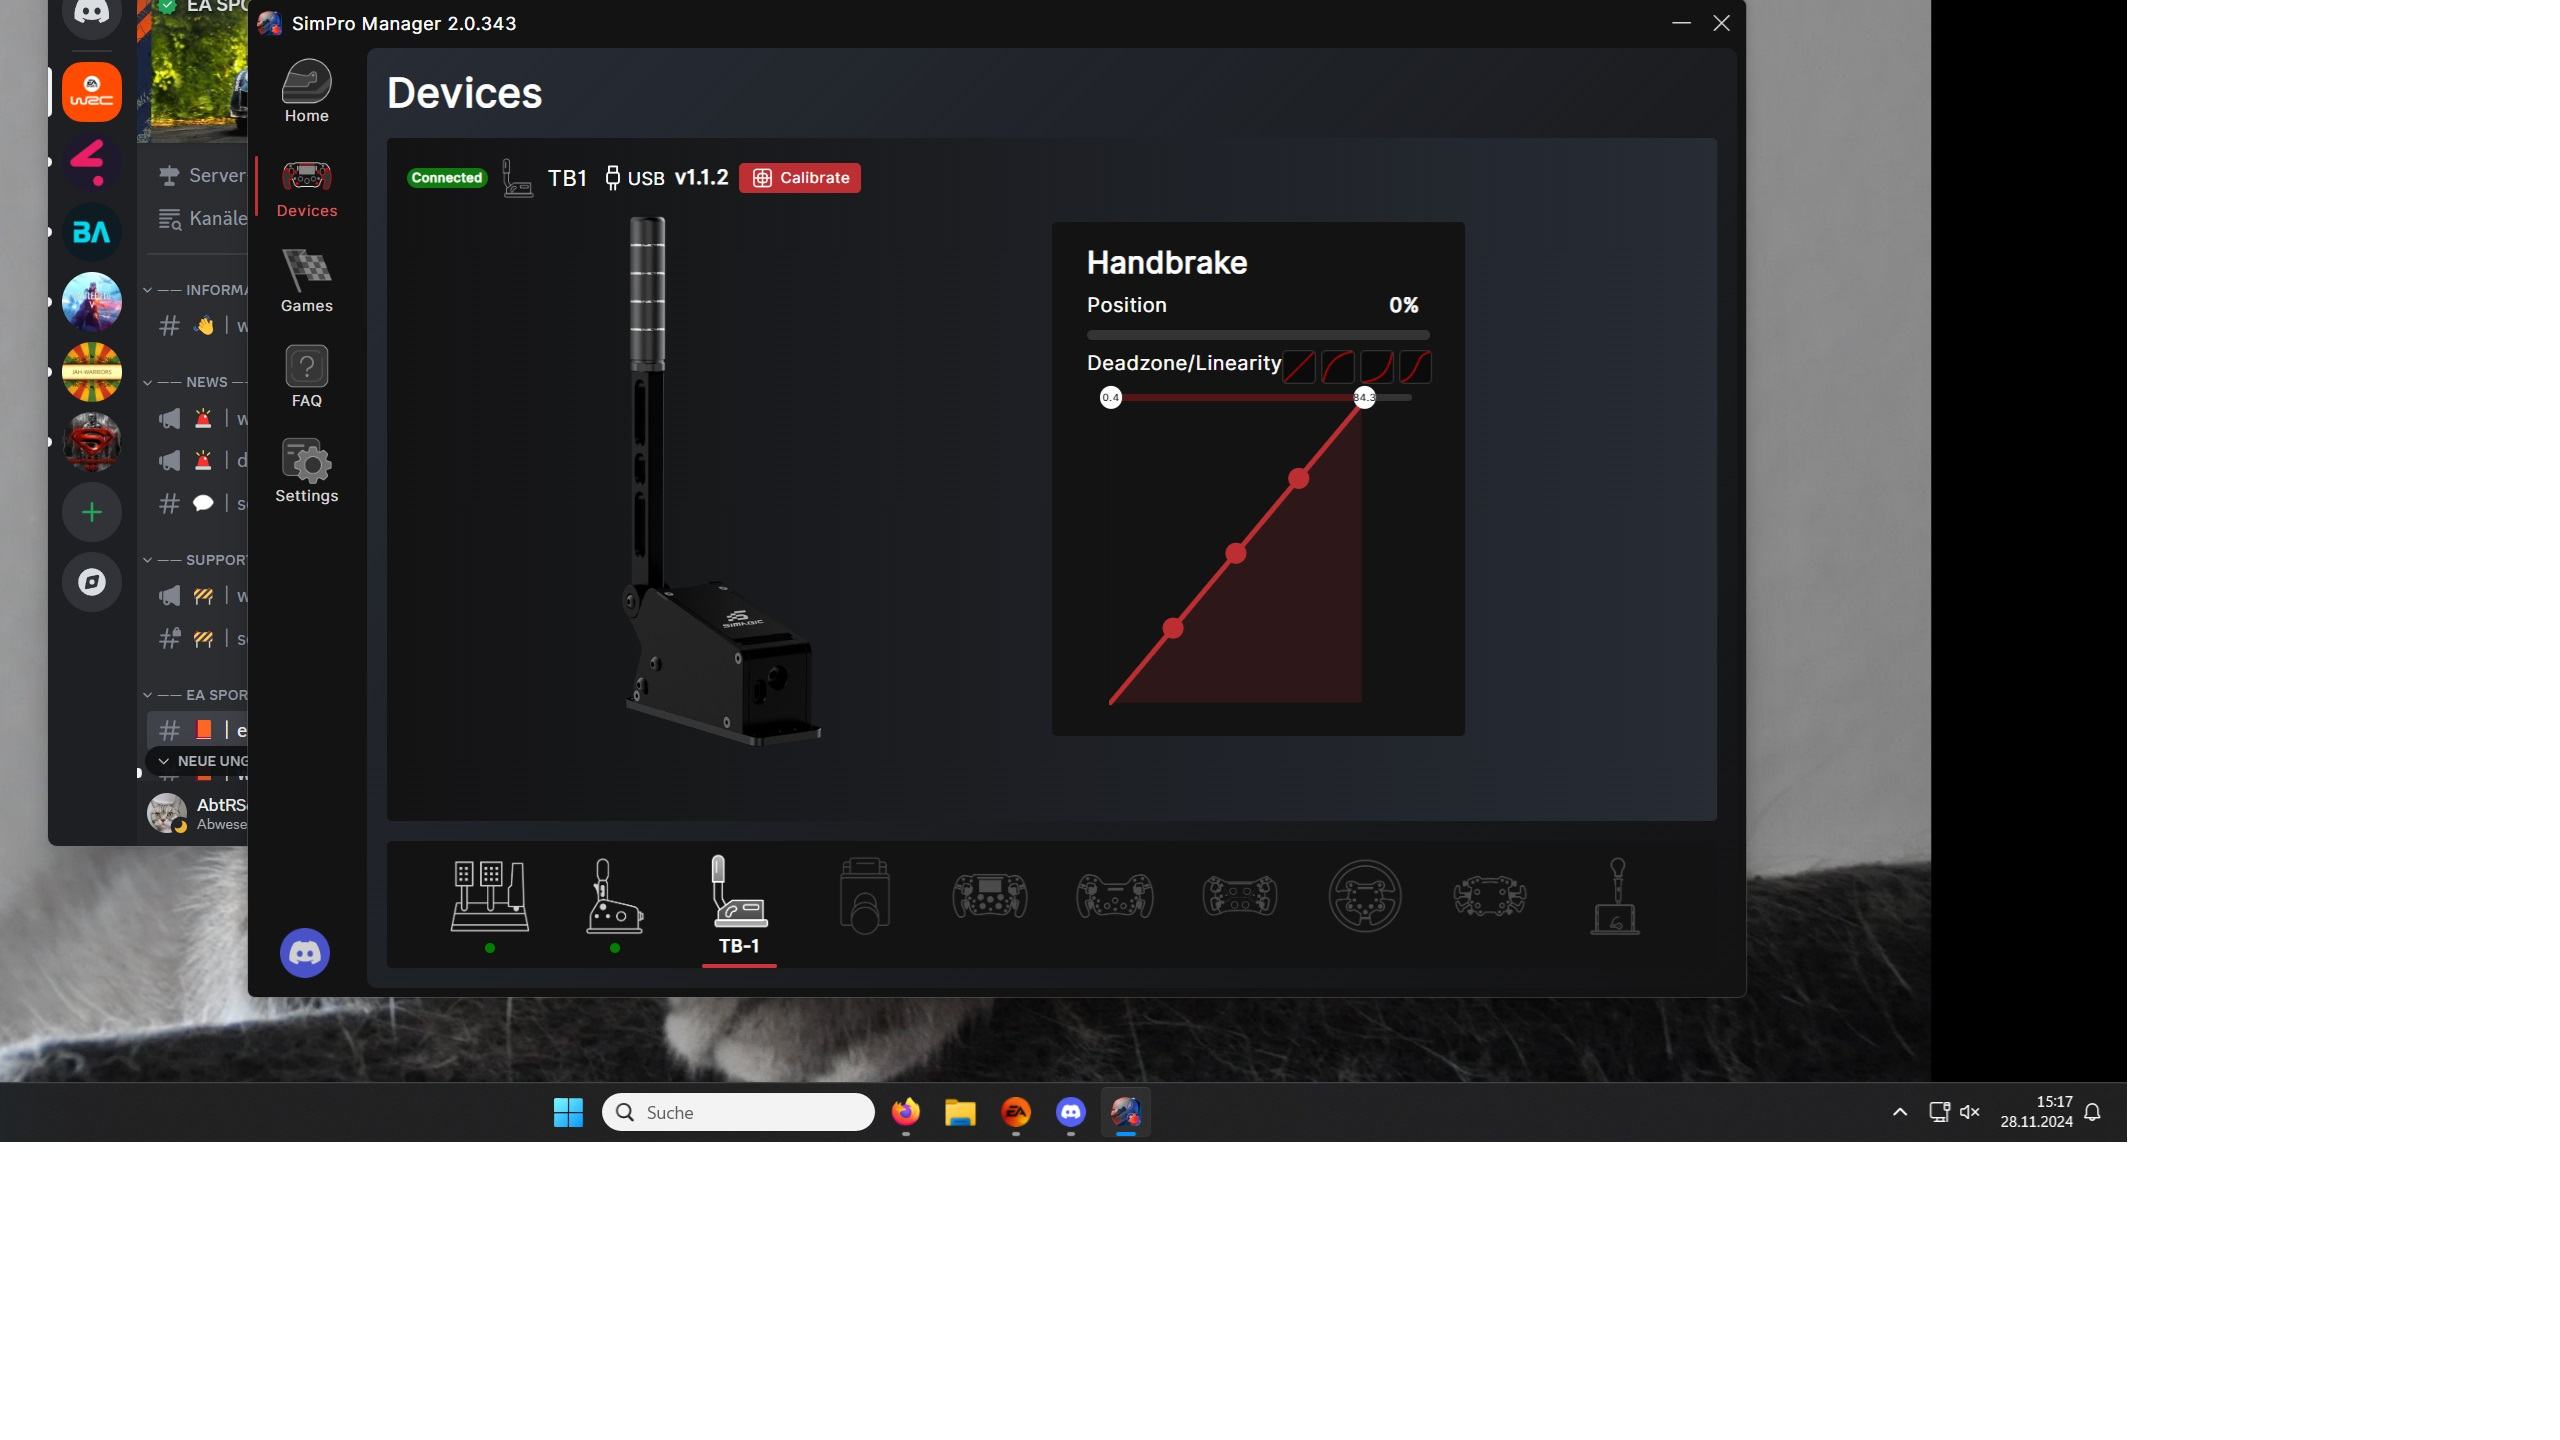
Task: Open the notification bell in taskbar
Action: pos(2093,1112)
